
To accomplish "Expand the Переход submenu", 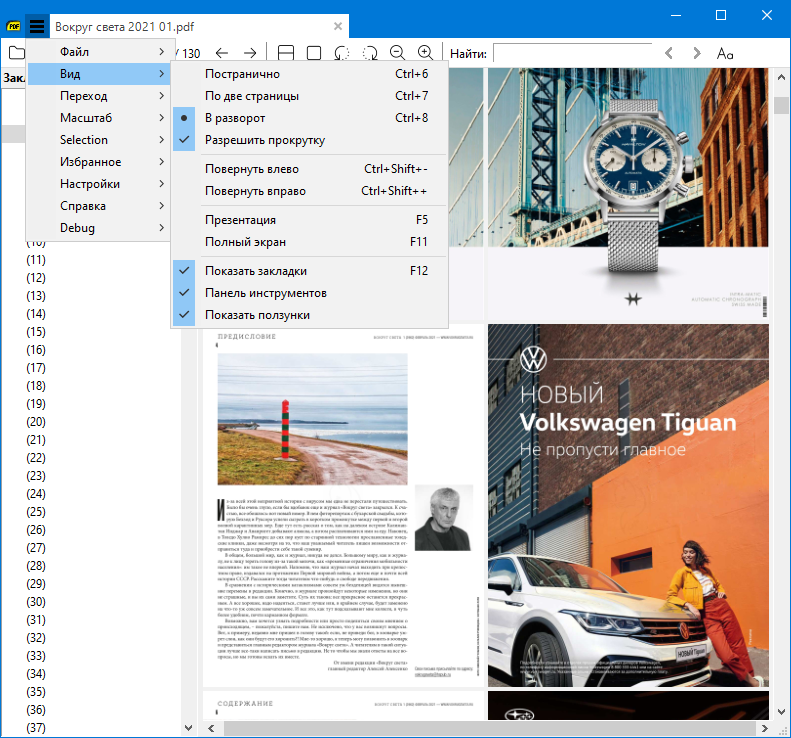I will coord(98,96).
